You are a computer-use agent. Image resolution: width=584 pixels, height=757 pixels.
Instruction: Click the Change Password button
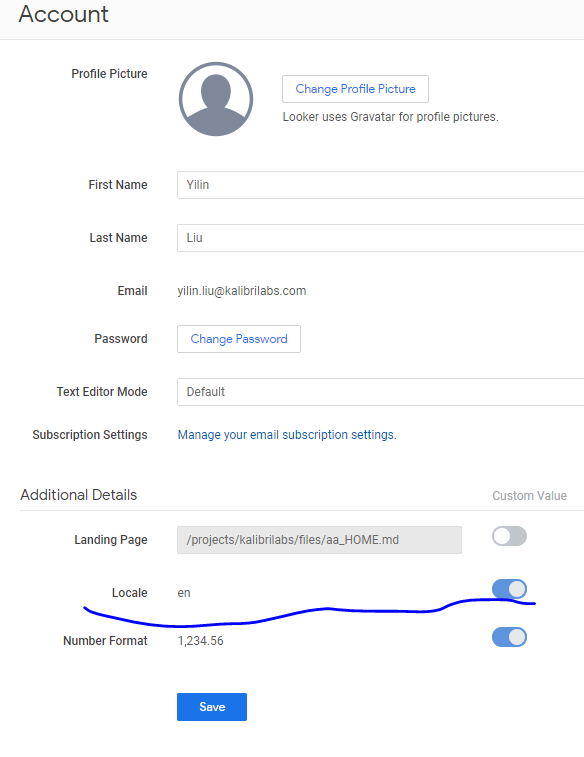pyautogui.click(x=239, y=339)
